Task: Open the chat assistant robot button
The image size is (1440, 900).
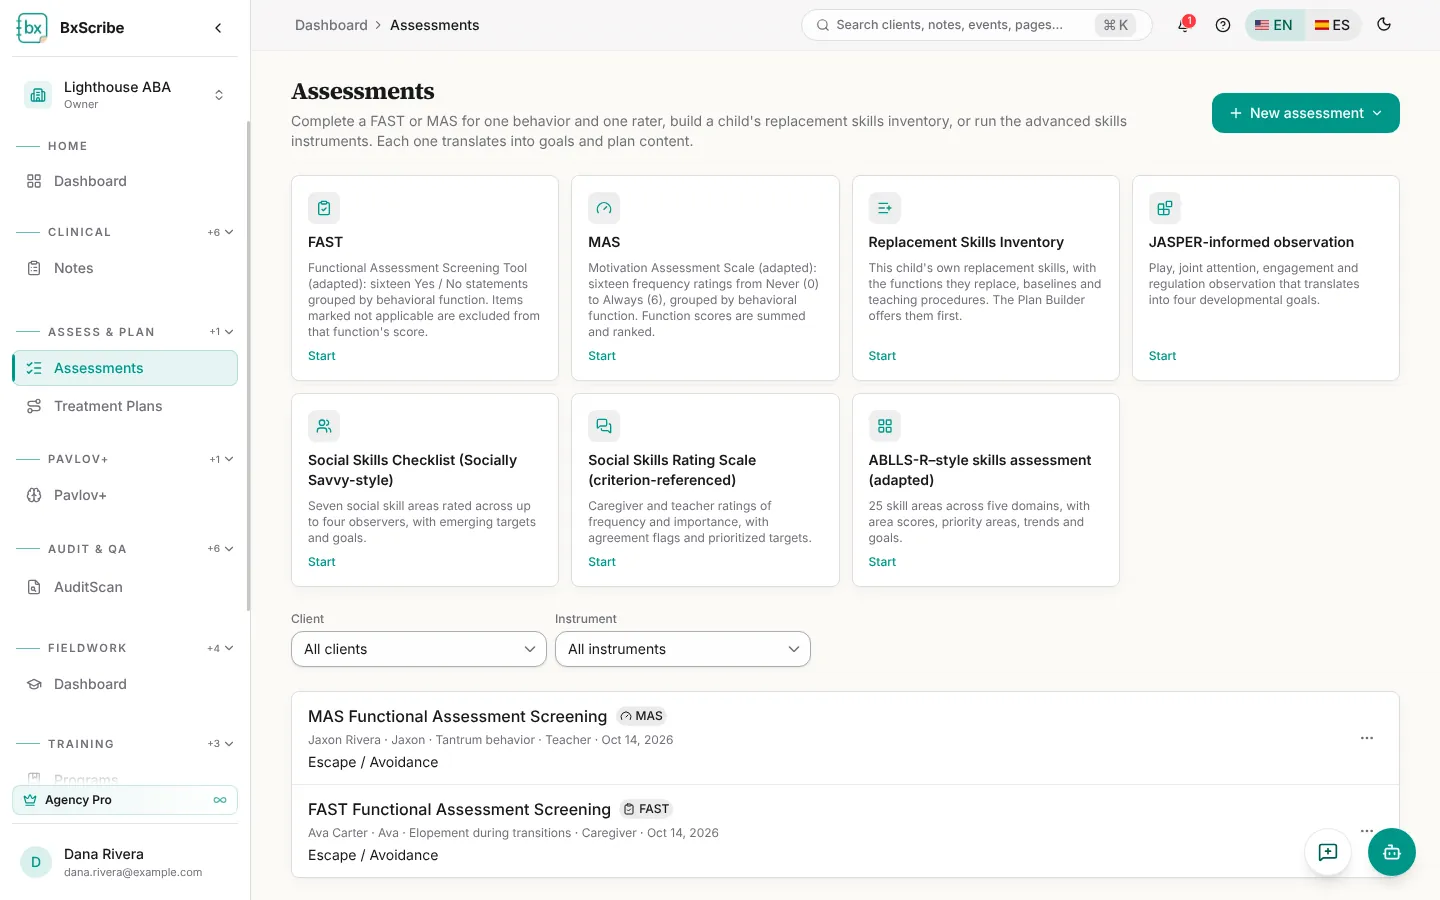Action: [x=1392, y=852]
